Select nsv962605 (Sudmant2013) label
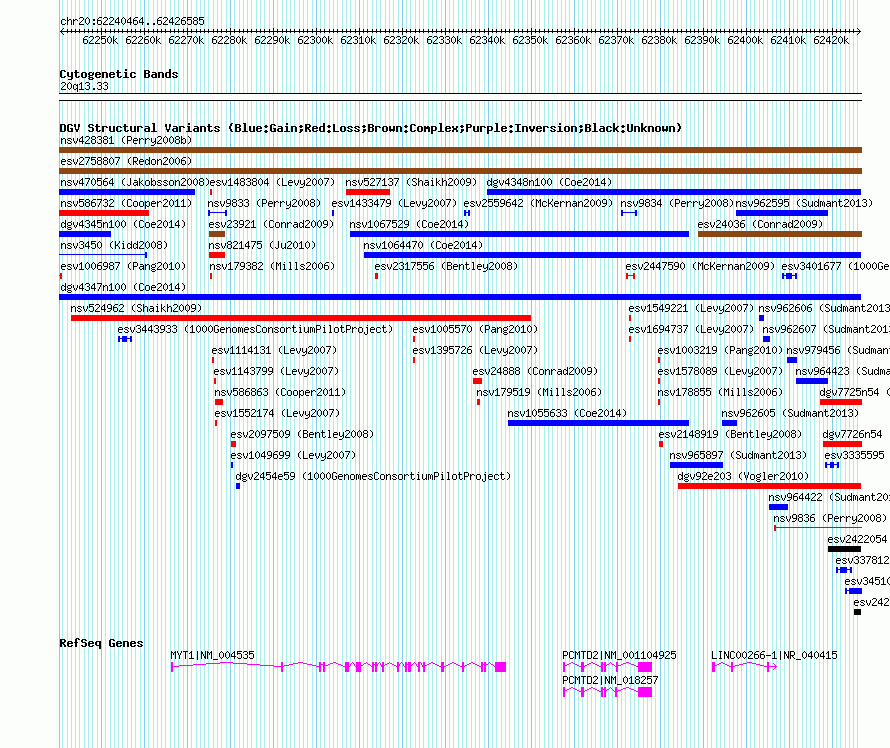890x748 pixels. tap(790, 413)
